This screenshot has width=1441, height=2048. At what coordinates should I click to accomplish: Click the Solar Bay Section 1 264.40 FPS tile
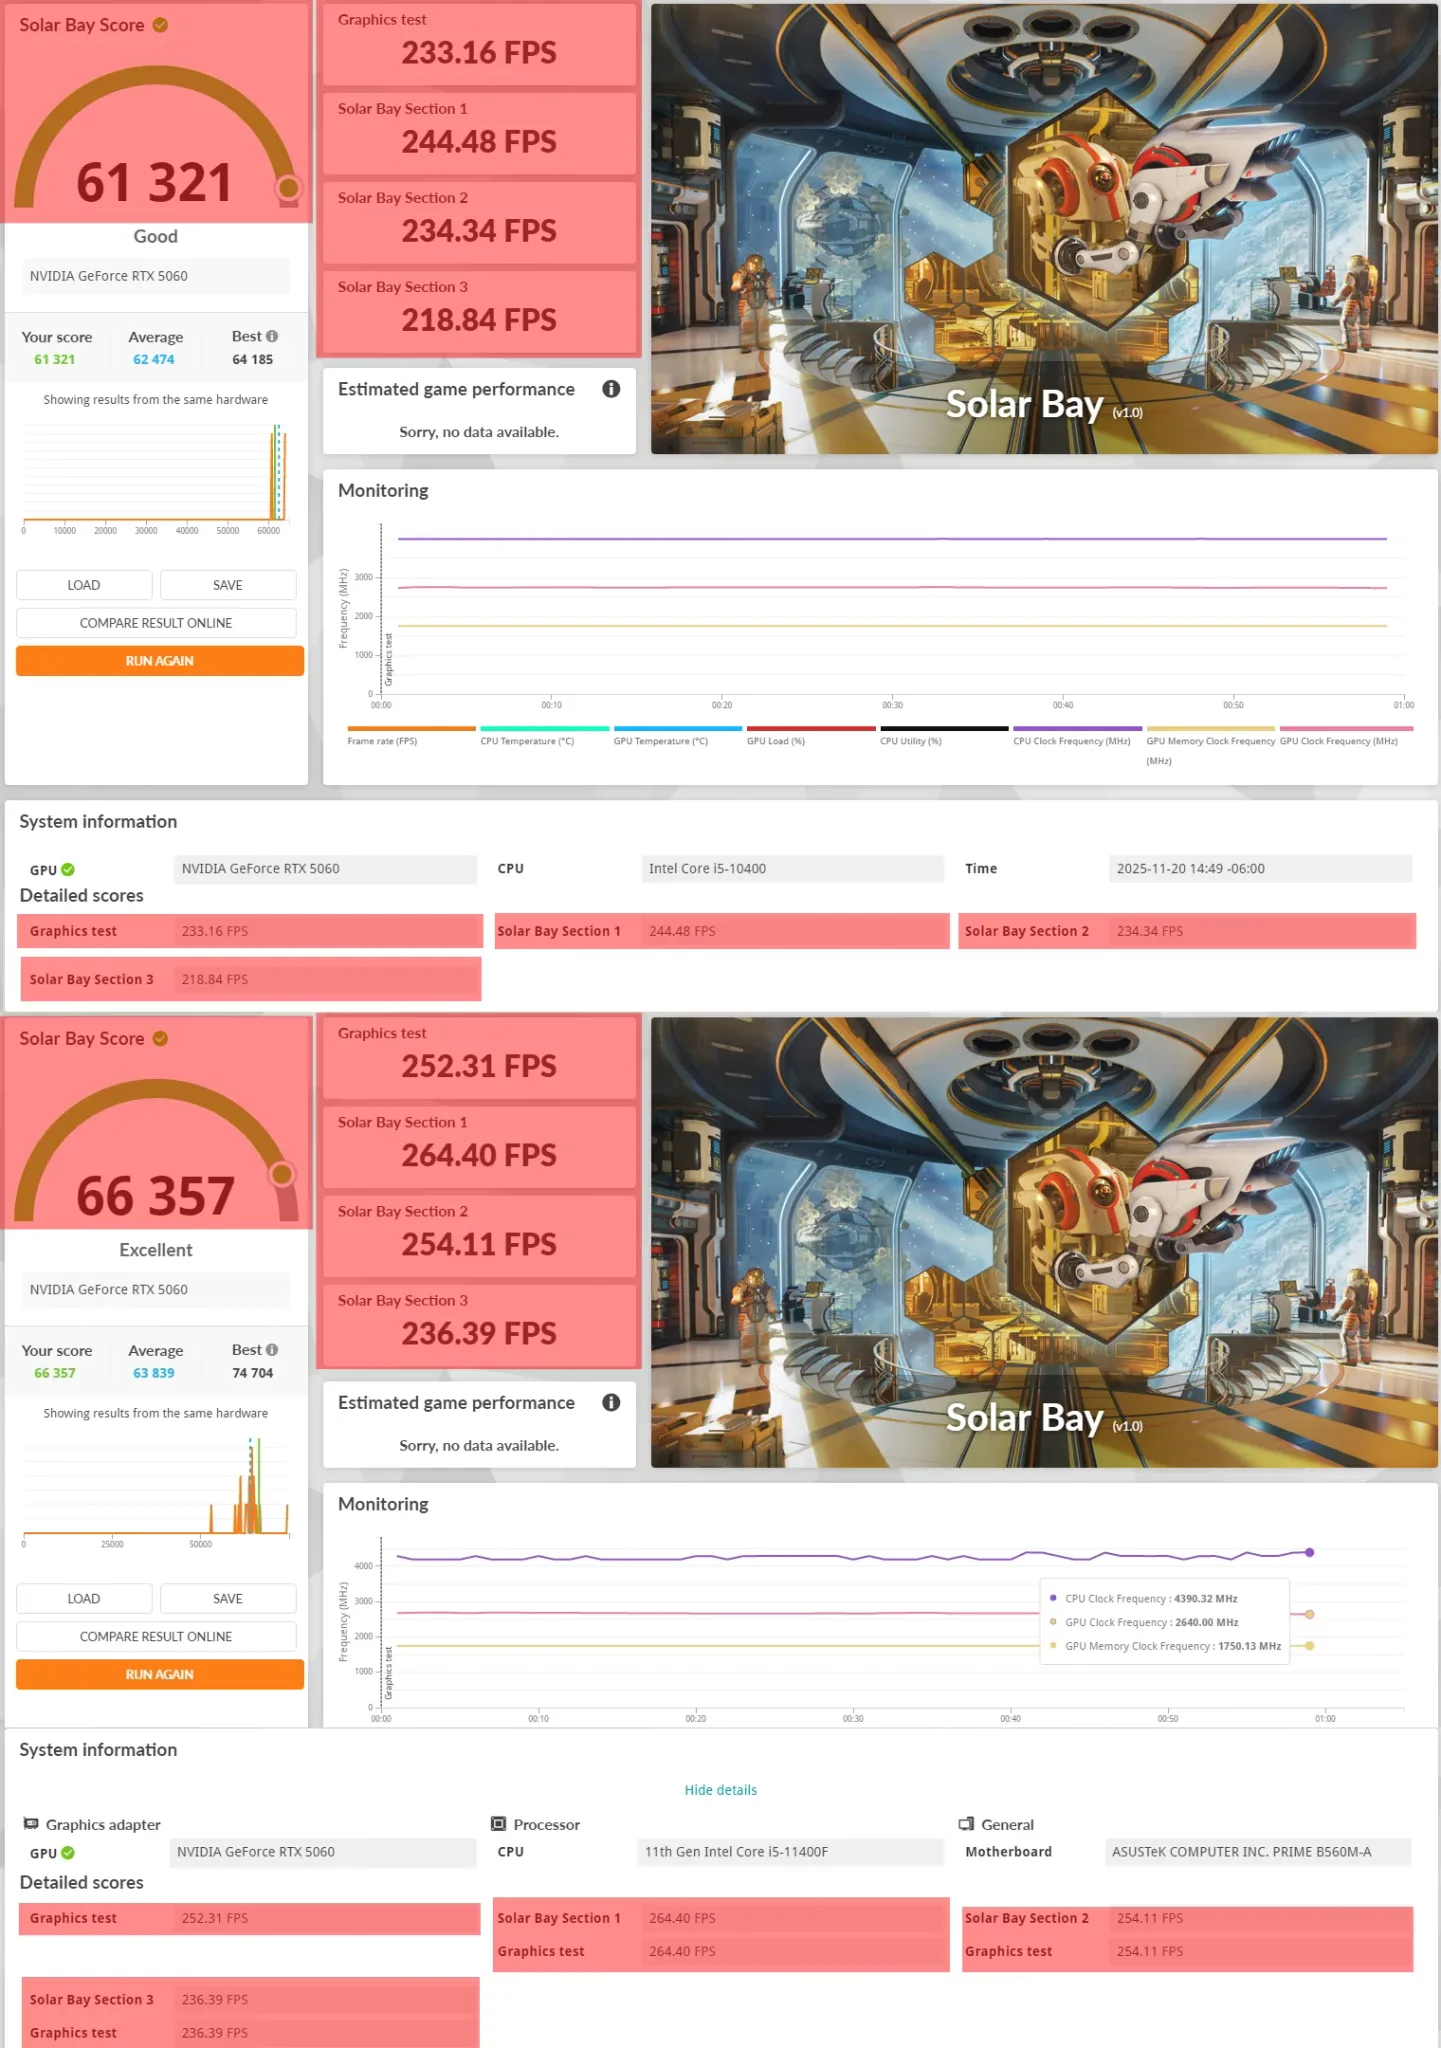click(x=479, y=1147)
